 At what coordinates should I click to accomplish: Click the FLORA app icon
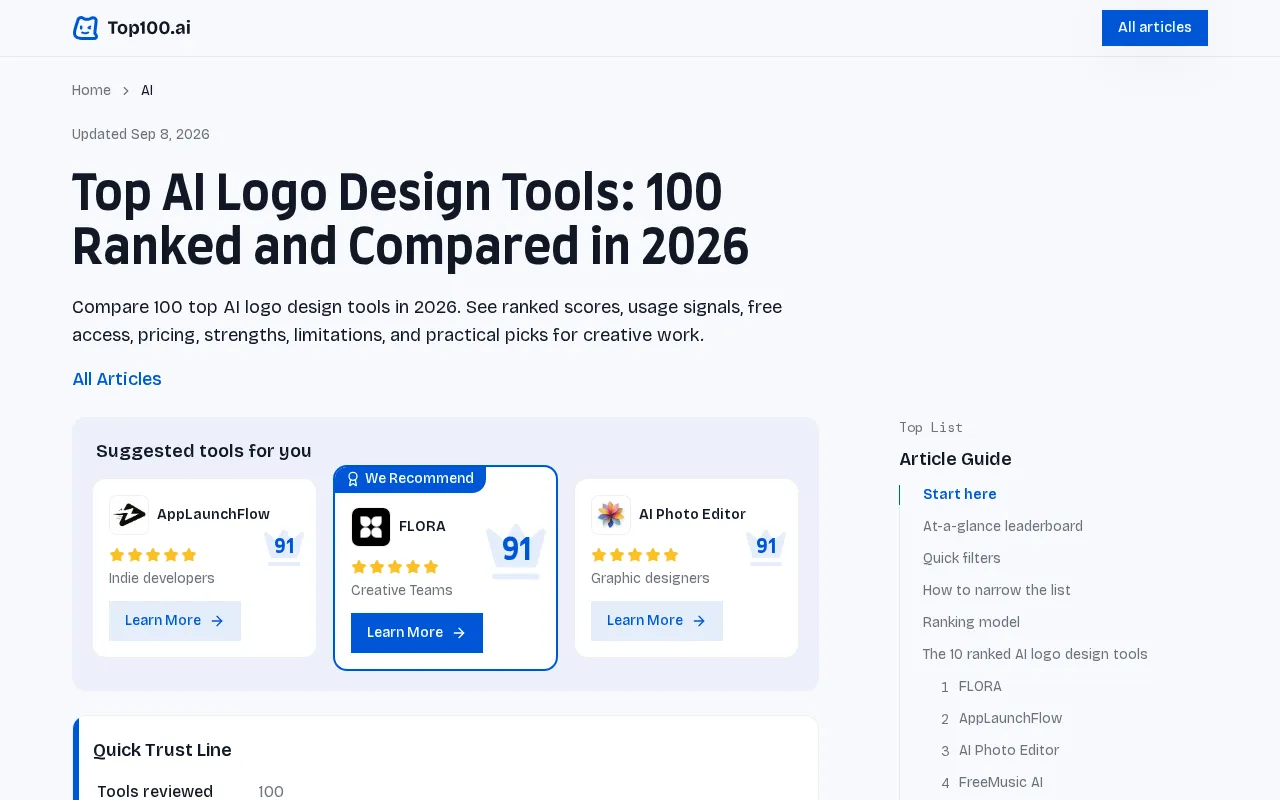(x=371, y=527)
